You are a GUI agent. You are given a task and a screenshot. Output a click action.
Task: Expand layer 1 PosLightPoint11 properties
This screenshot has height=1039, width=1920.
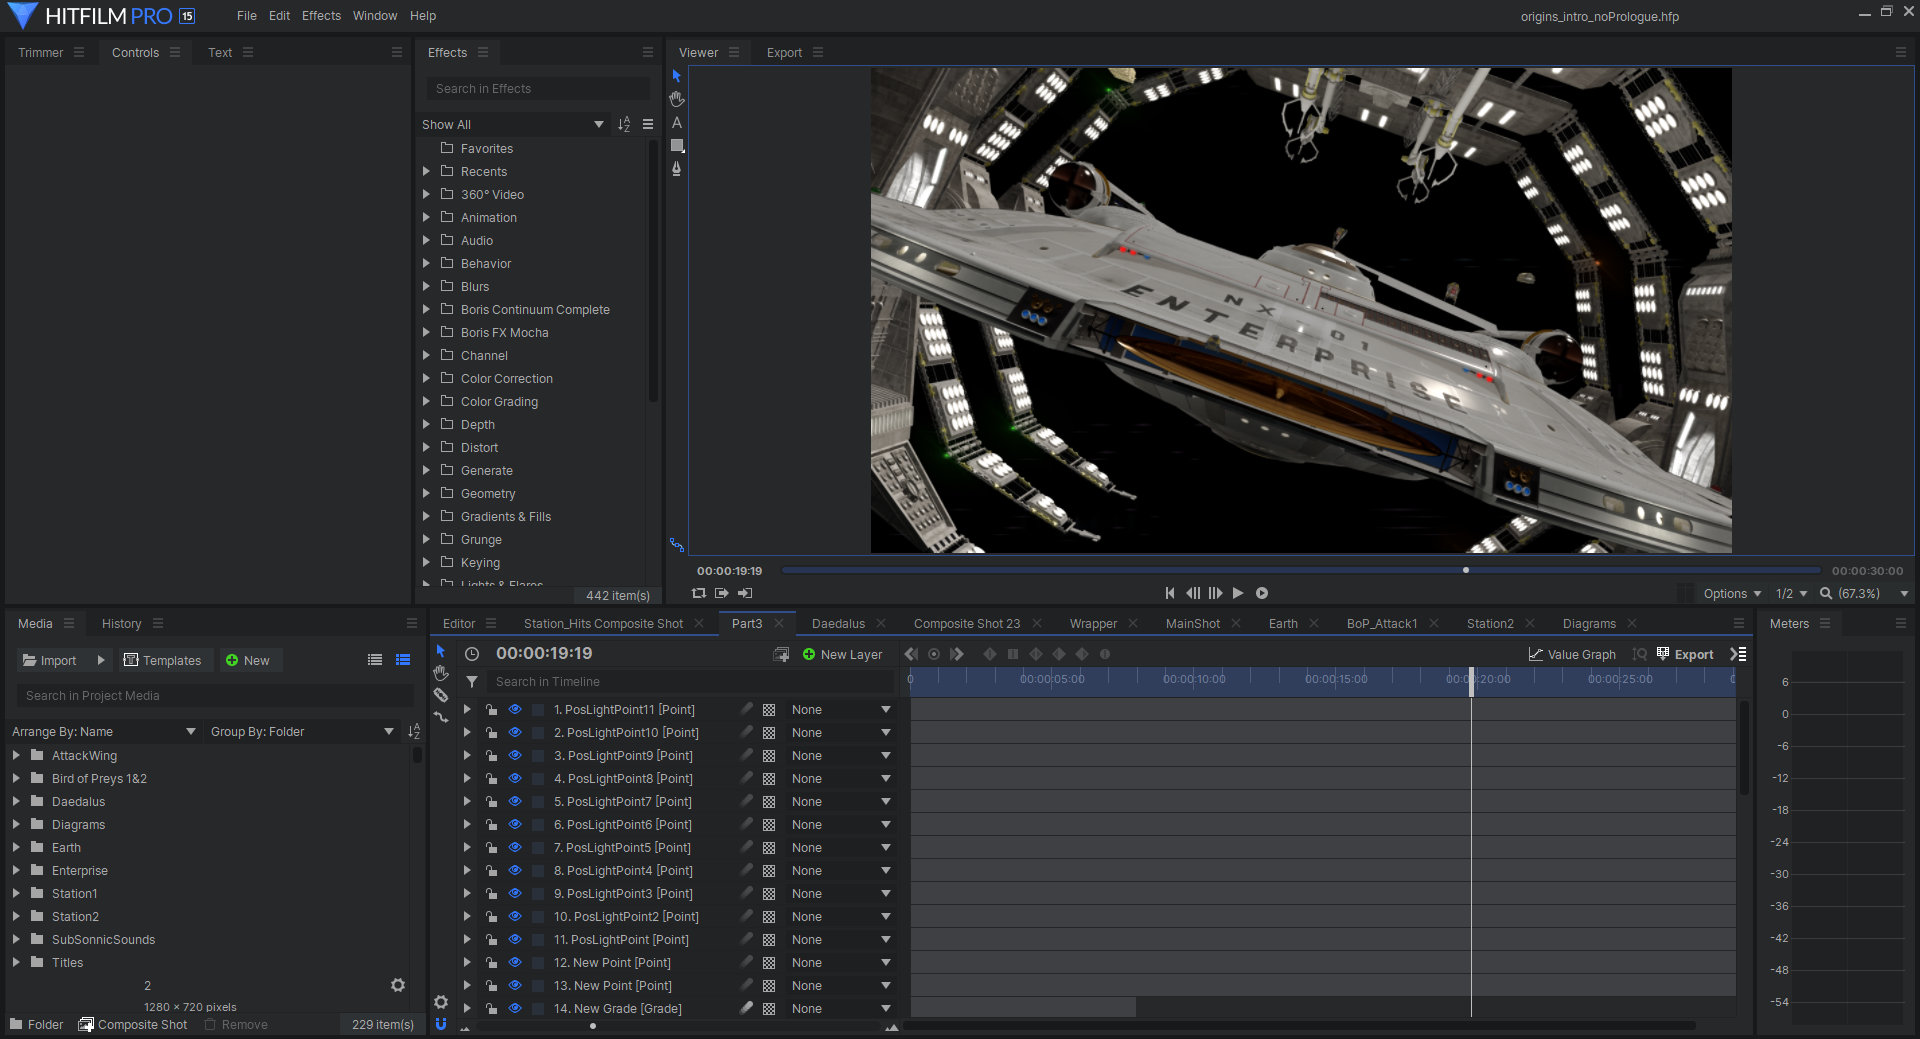coord(467,709)
